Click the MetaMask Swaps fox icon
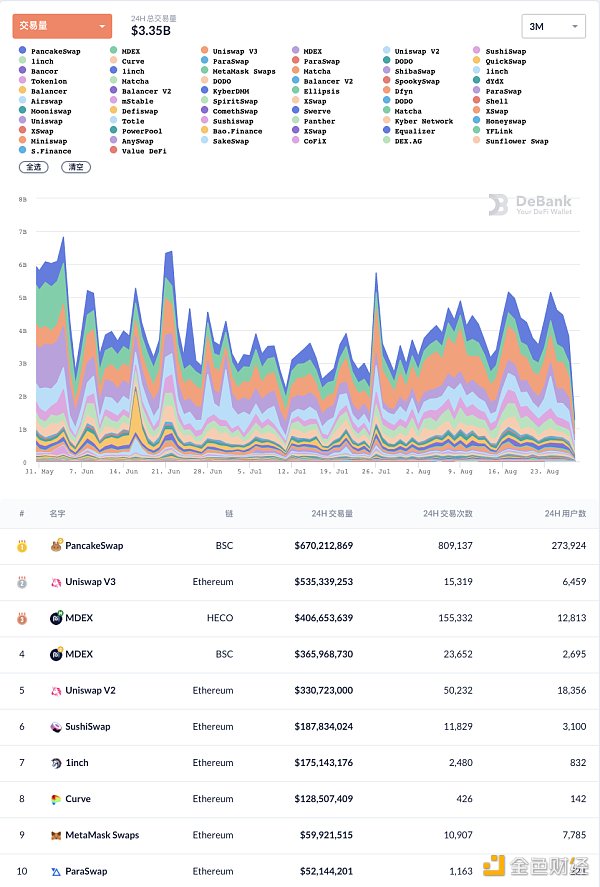The image size is (600, 887). [x=56, y=835]
